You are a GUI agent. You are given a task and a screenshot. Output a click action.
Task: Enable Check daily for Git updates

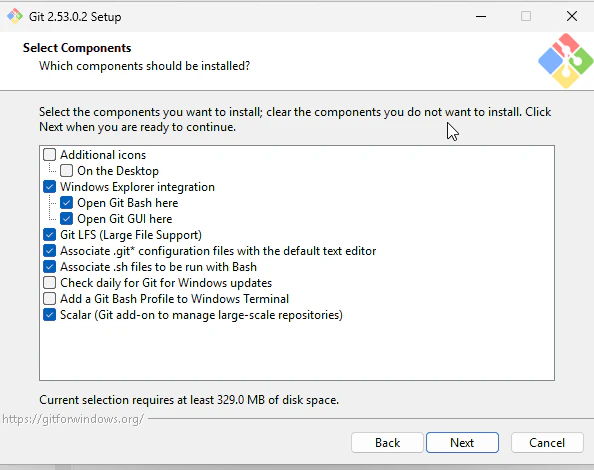50,283
